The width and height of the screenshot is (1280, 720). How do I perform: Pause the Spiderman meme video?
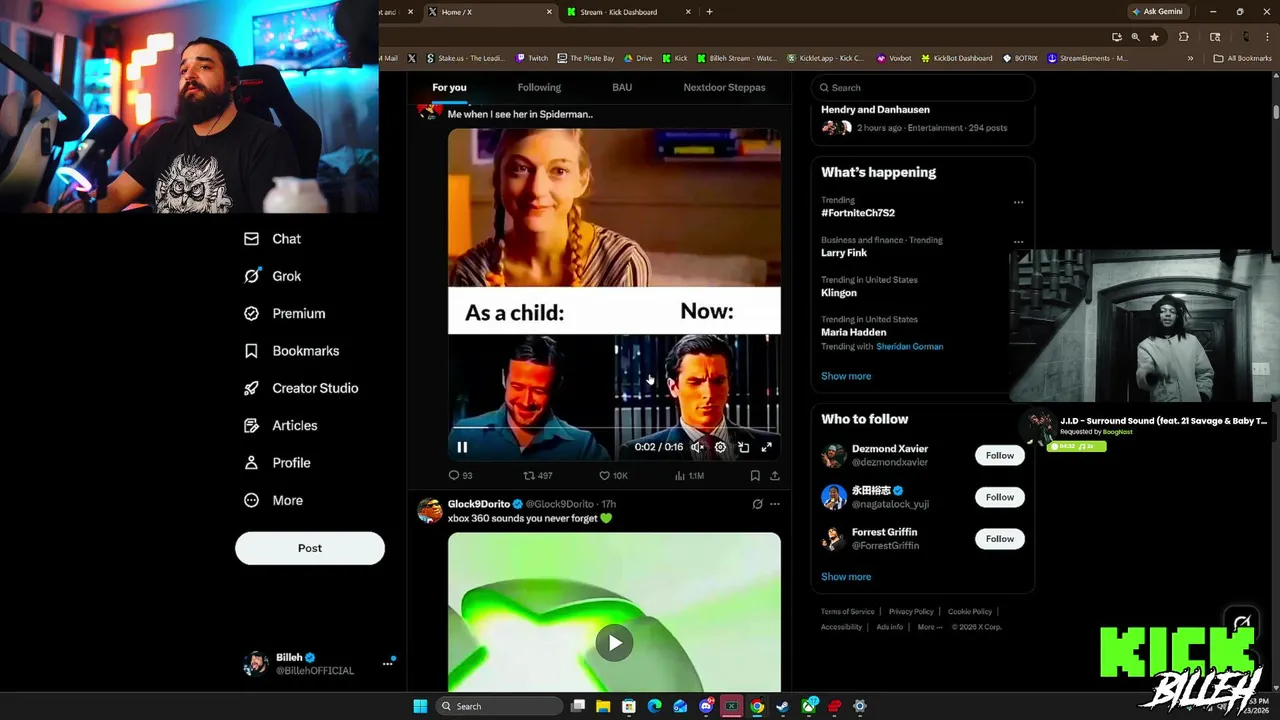pyautogui.click(x=462, y=447)
